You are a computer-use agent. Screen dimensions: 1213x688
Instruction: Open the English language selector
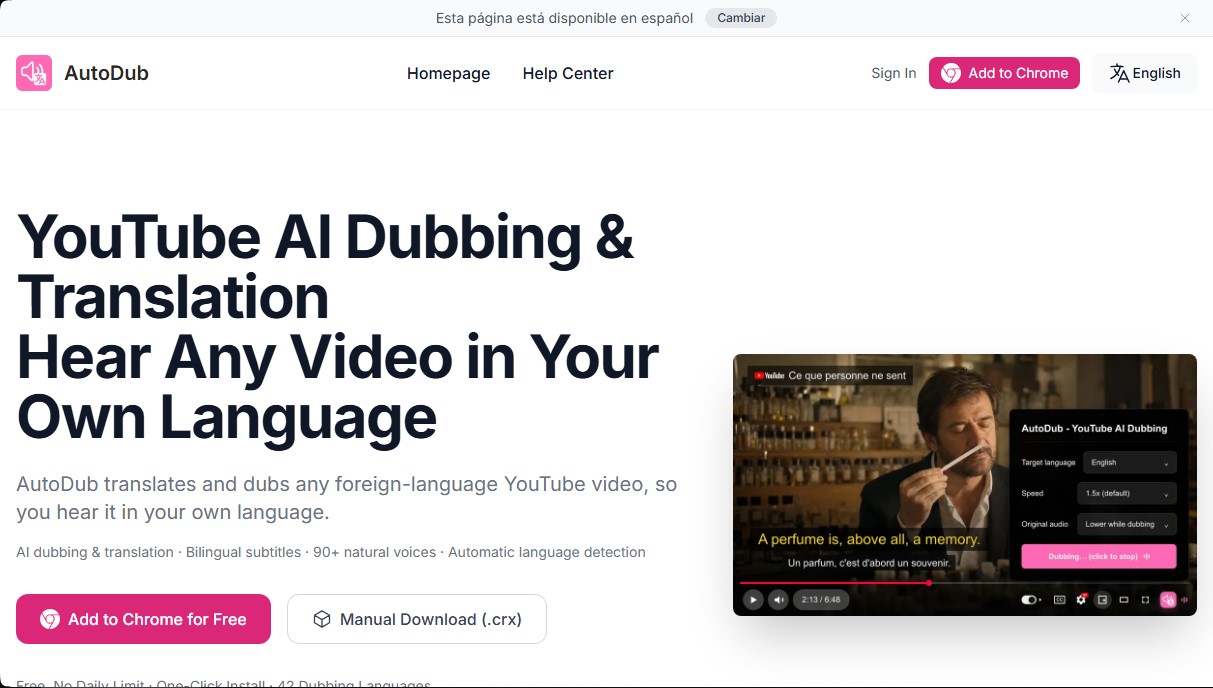(1144, 73)
